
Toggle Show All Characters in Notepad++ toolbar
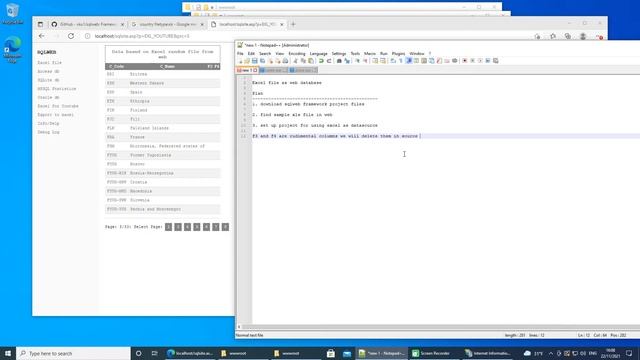click(x=401, y=61)
